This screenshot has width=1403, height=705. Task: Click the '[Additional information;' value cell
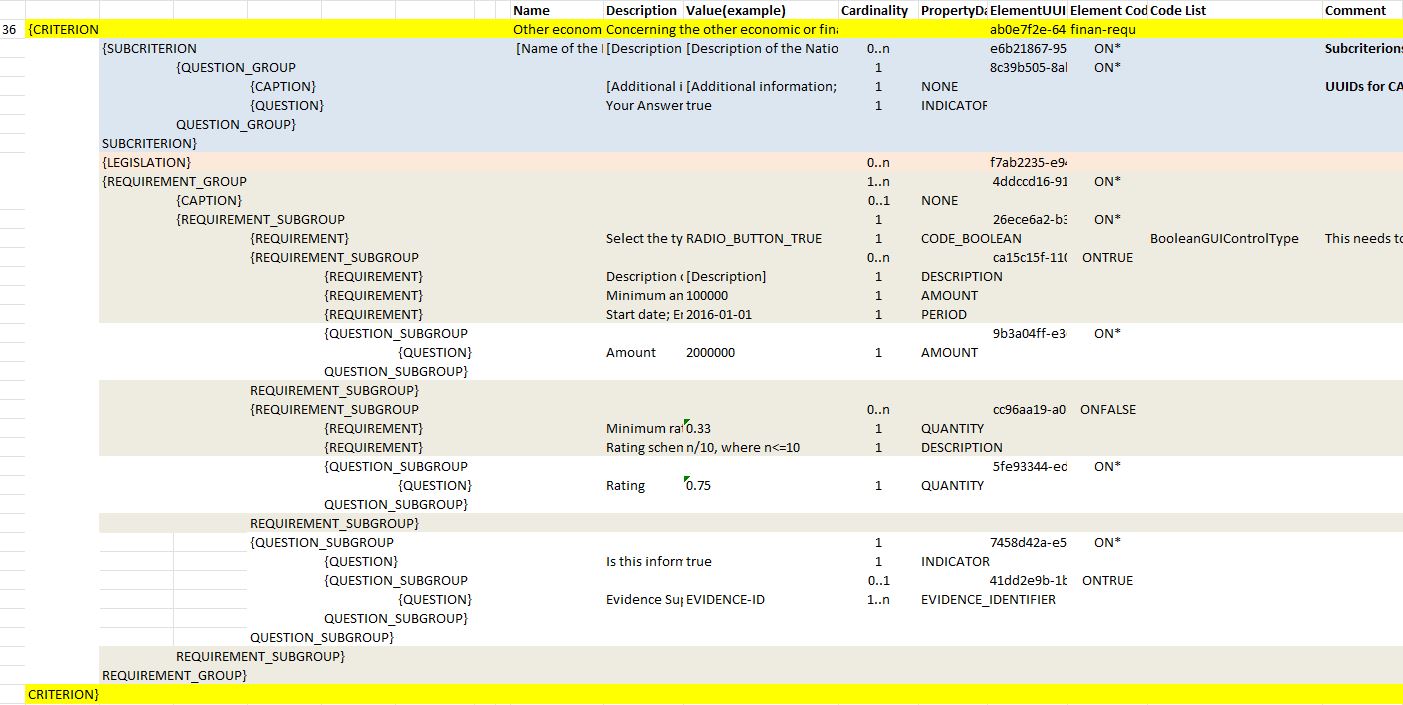[x=761, y=87]
